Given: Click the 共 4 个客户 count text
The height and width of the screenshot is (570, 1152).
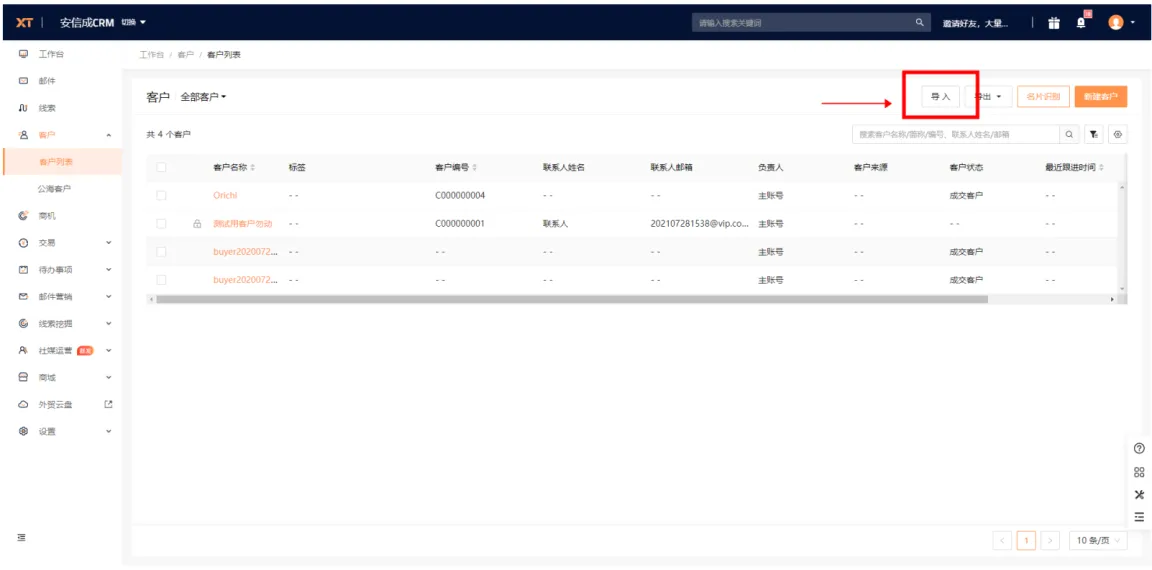Looking at the screenshot, I should click(x=169, y=134).
